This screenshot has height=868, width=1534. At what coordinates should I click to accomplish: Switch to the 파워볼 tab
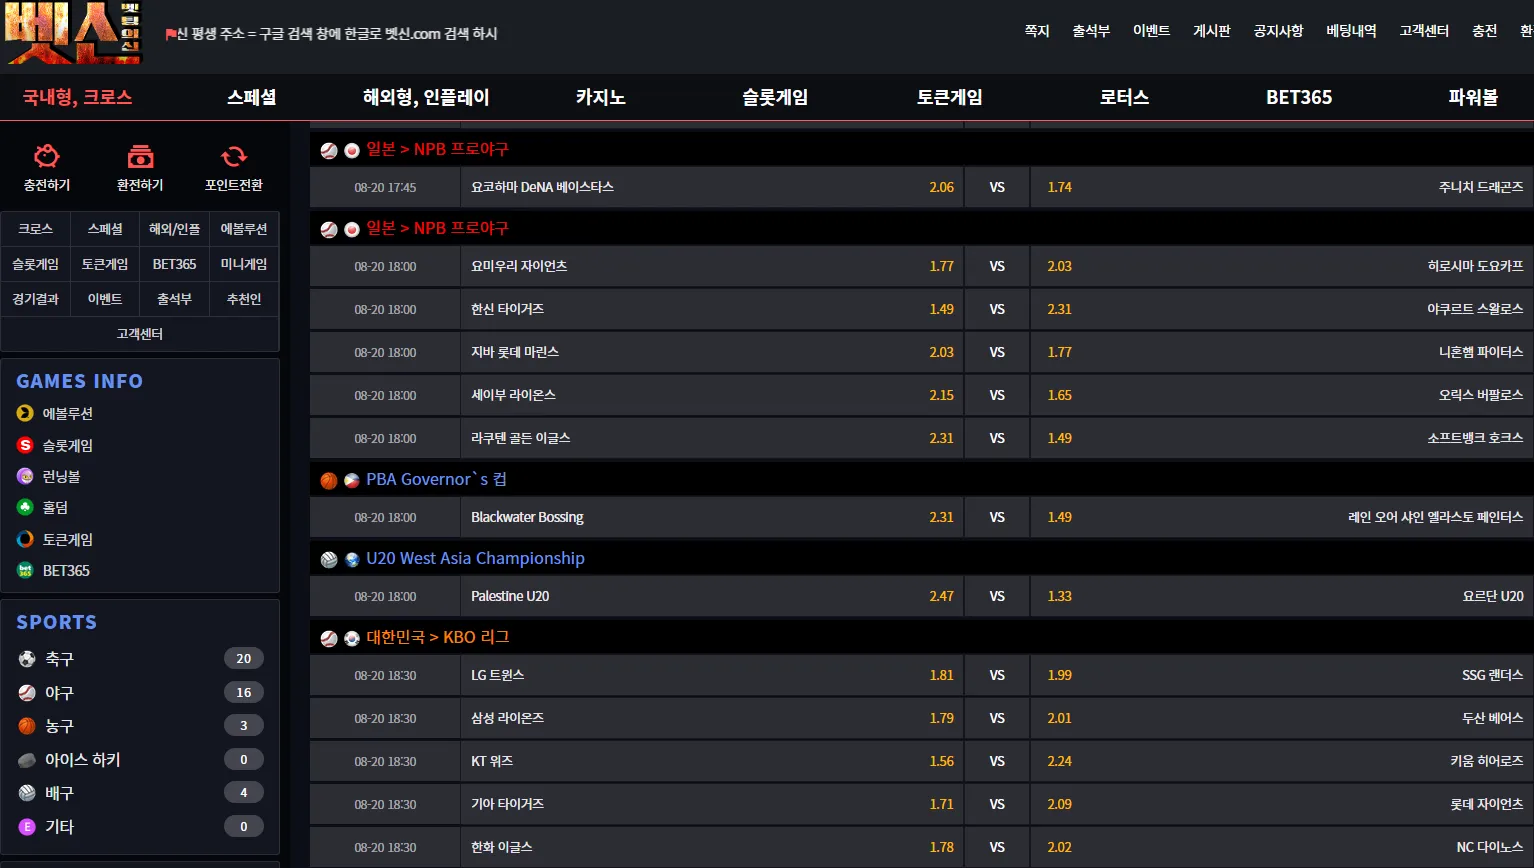pos(1474,97)
